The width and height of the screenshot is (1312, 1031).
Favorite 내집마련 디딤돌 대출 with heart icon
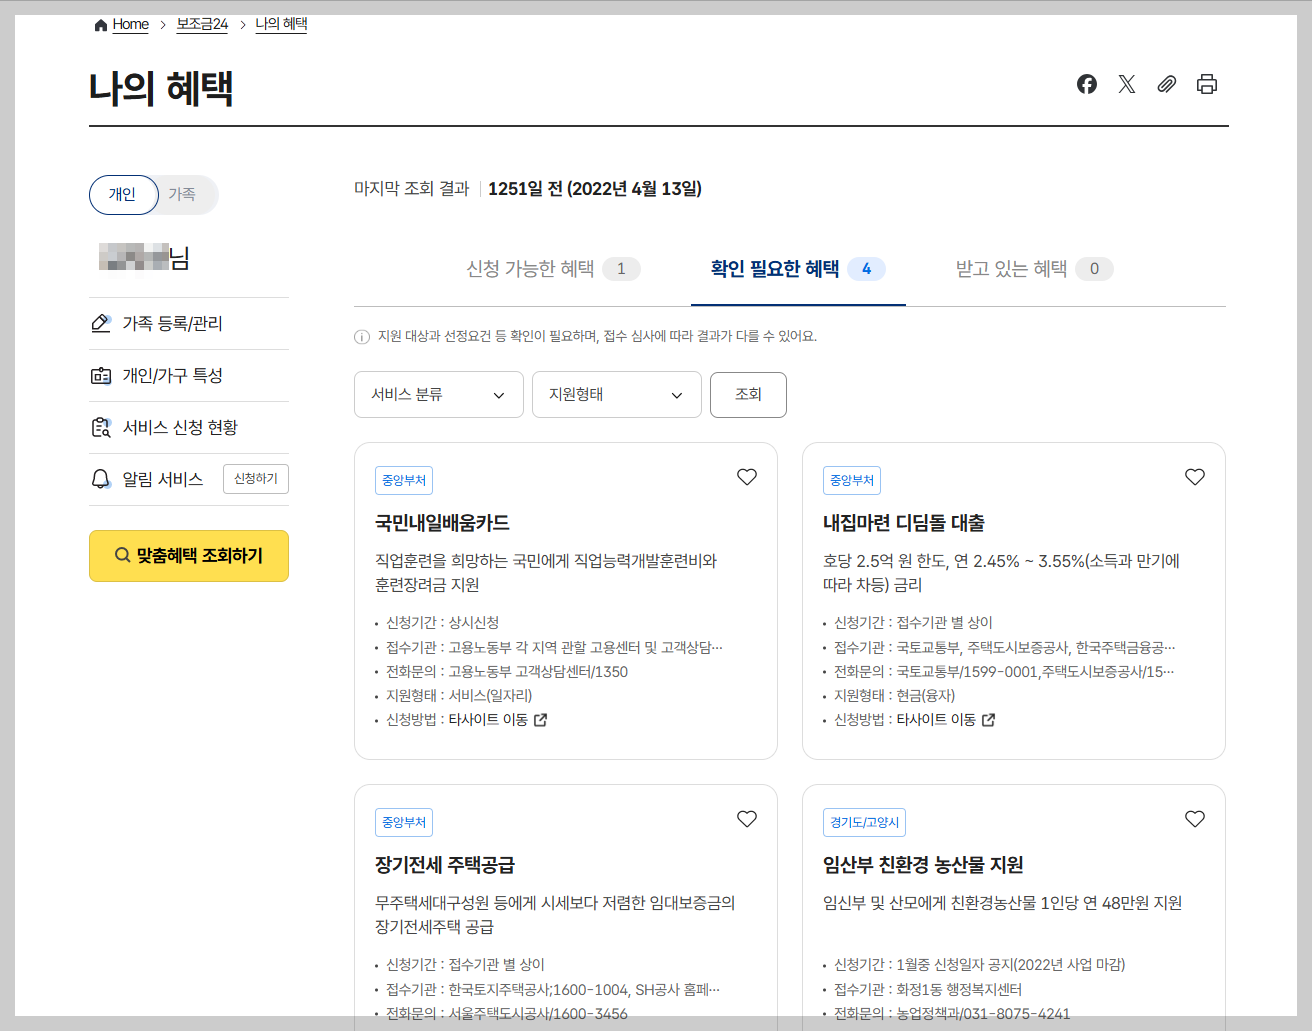pyautogui.click(x=1195, y=477)
